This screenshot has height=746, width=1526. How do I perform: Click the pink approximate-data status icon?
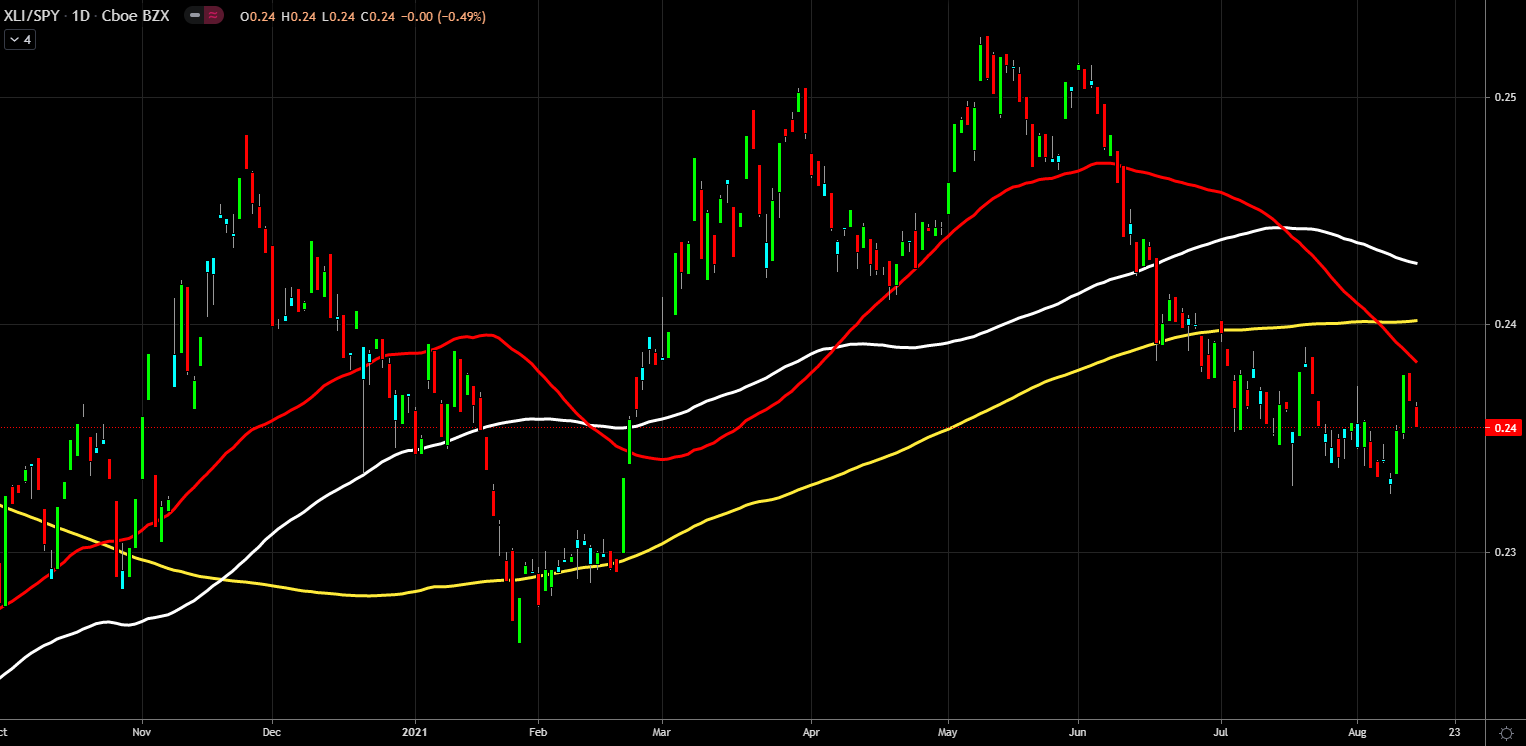(x=213, y=16)
